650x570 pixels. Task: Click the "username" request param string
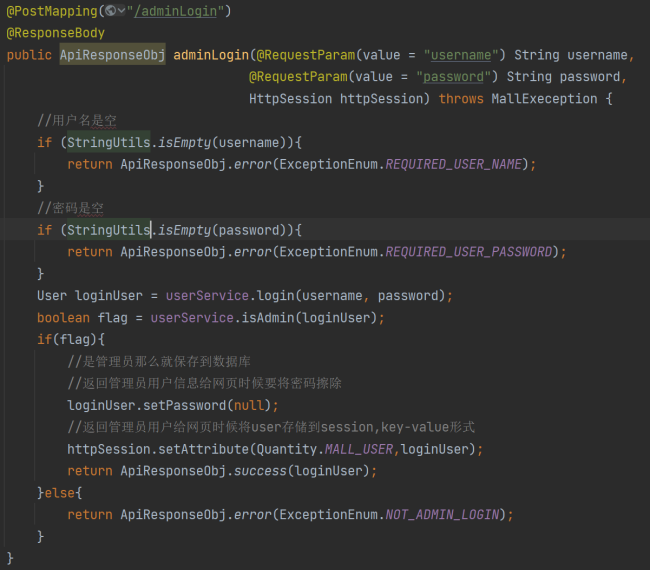pos(461,55)
